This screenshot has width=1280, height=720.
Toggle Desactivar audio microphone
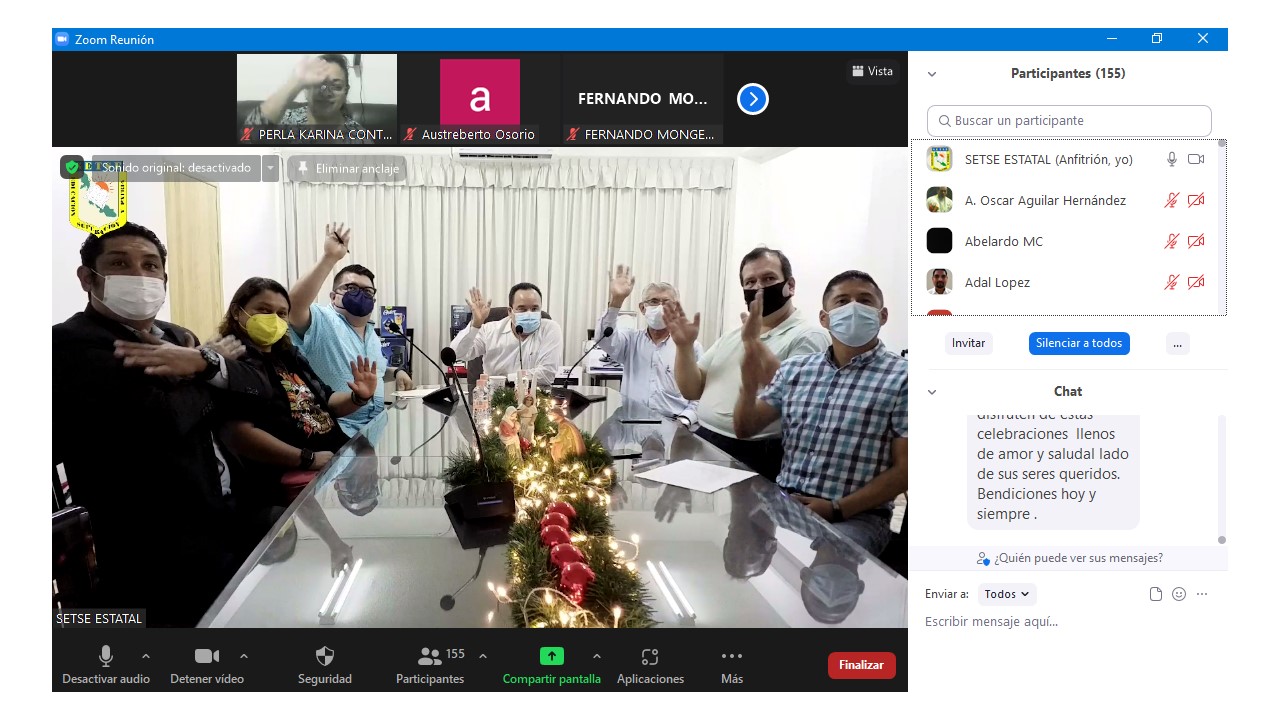tap(105, 656)
